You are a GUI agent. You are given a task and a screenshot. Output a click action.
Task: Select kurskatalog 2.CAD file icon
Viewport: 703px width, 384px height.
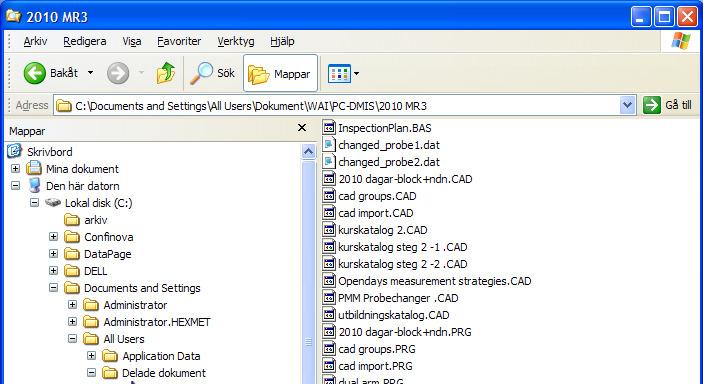(x=329, y=230)
